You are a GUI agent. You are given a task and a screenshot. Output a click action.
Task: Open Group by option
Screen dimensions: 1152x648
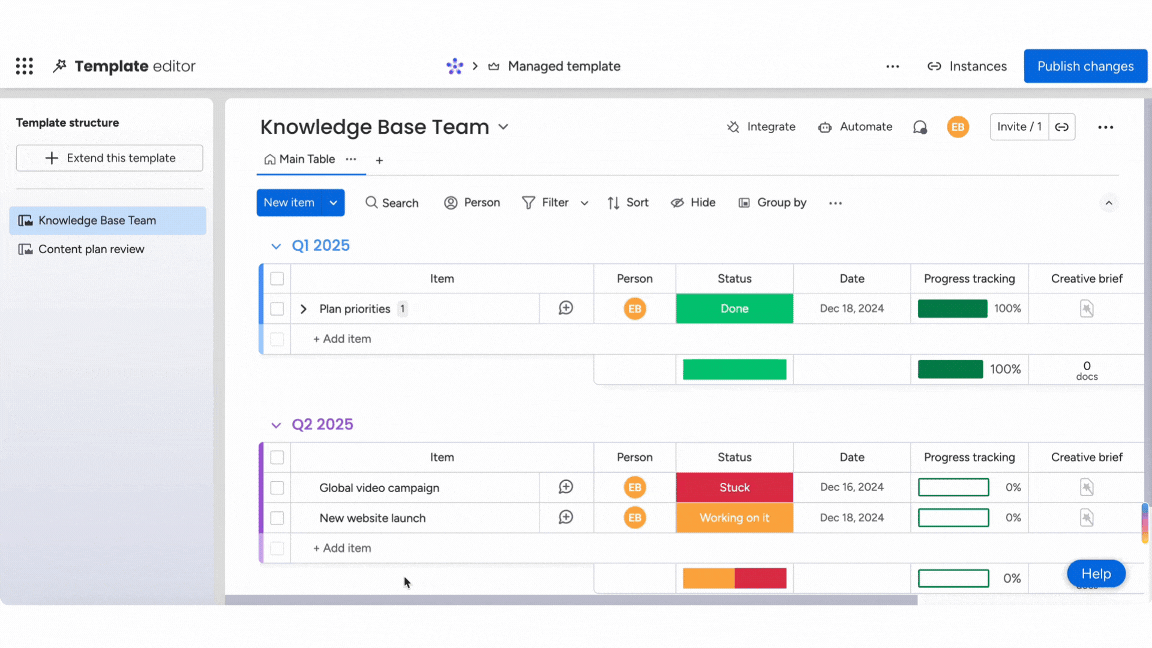772,203
